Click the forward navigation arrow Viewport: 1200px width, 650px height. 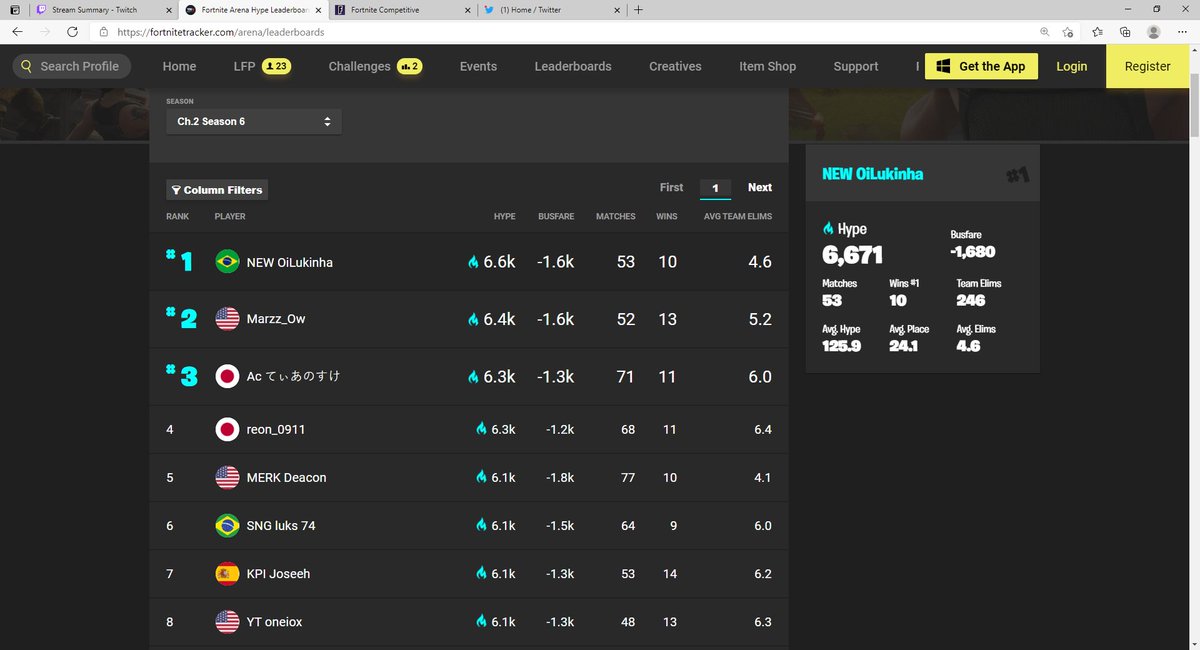[x=44, y=32]
